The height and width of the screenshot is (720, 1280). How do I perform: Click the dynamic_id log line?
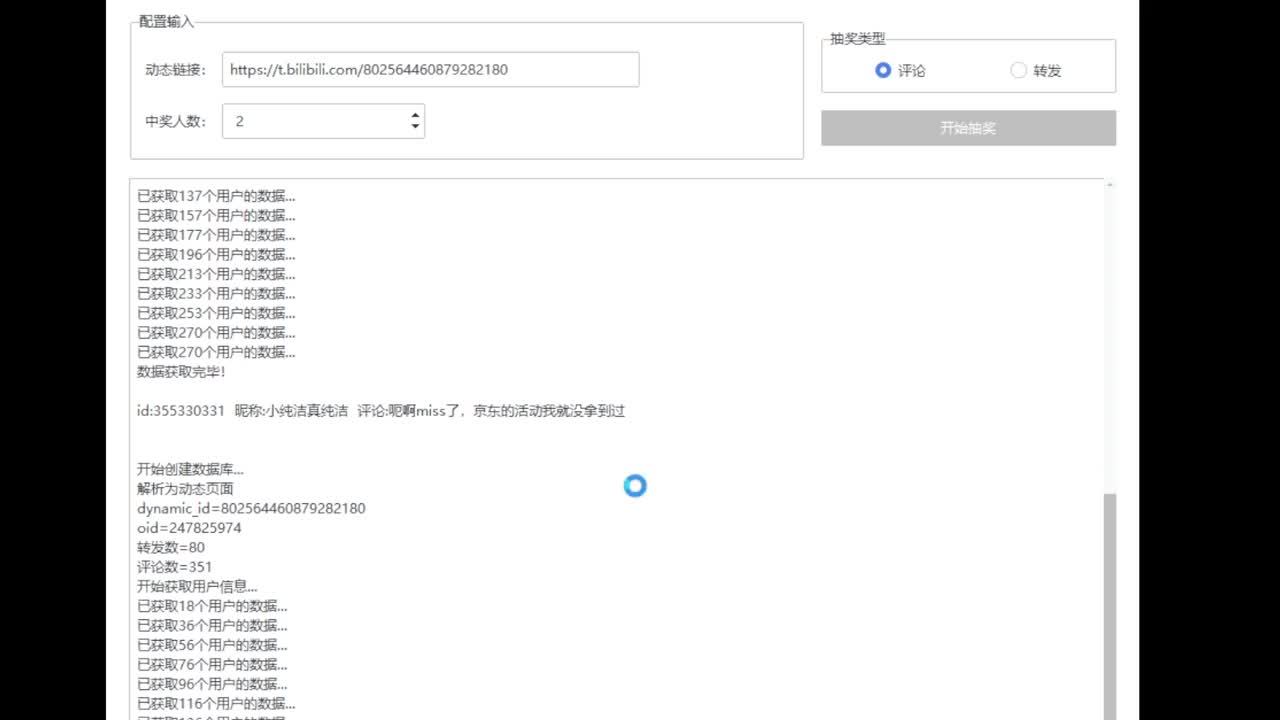pyautogui.click(x=251, y=508)
